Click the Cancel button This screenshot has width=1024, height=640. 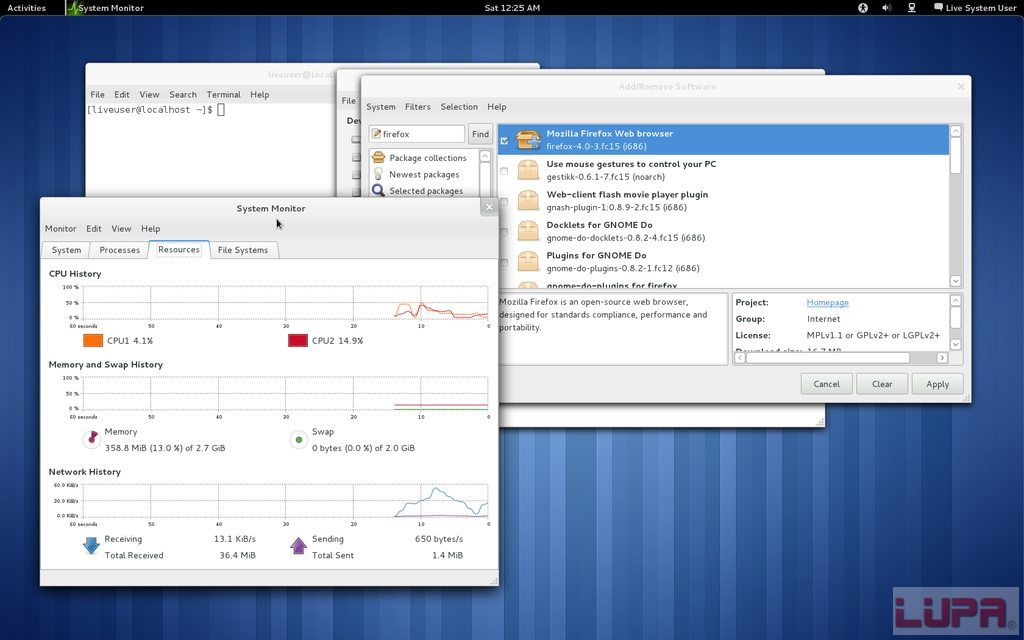(x=826, y=384)
